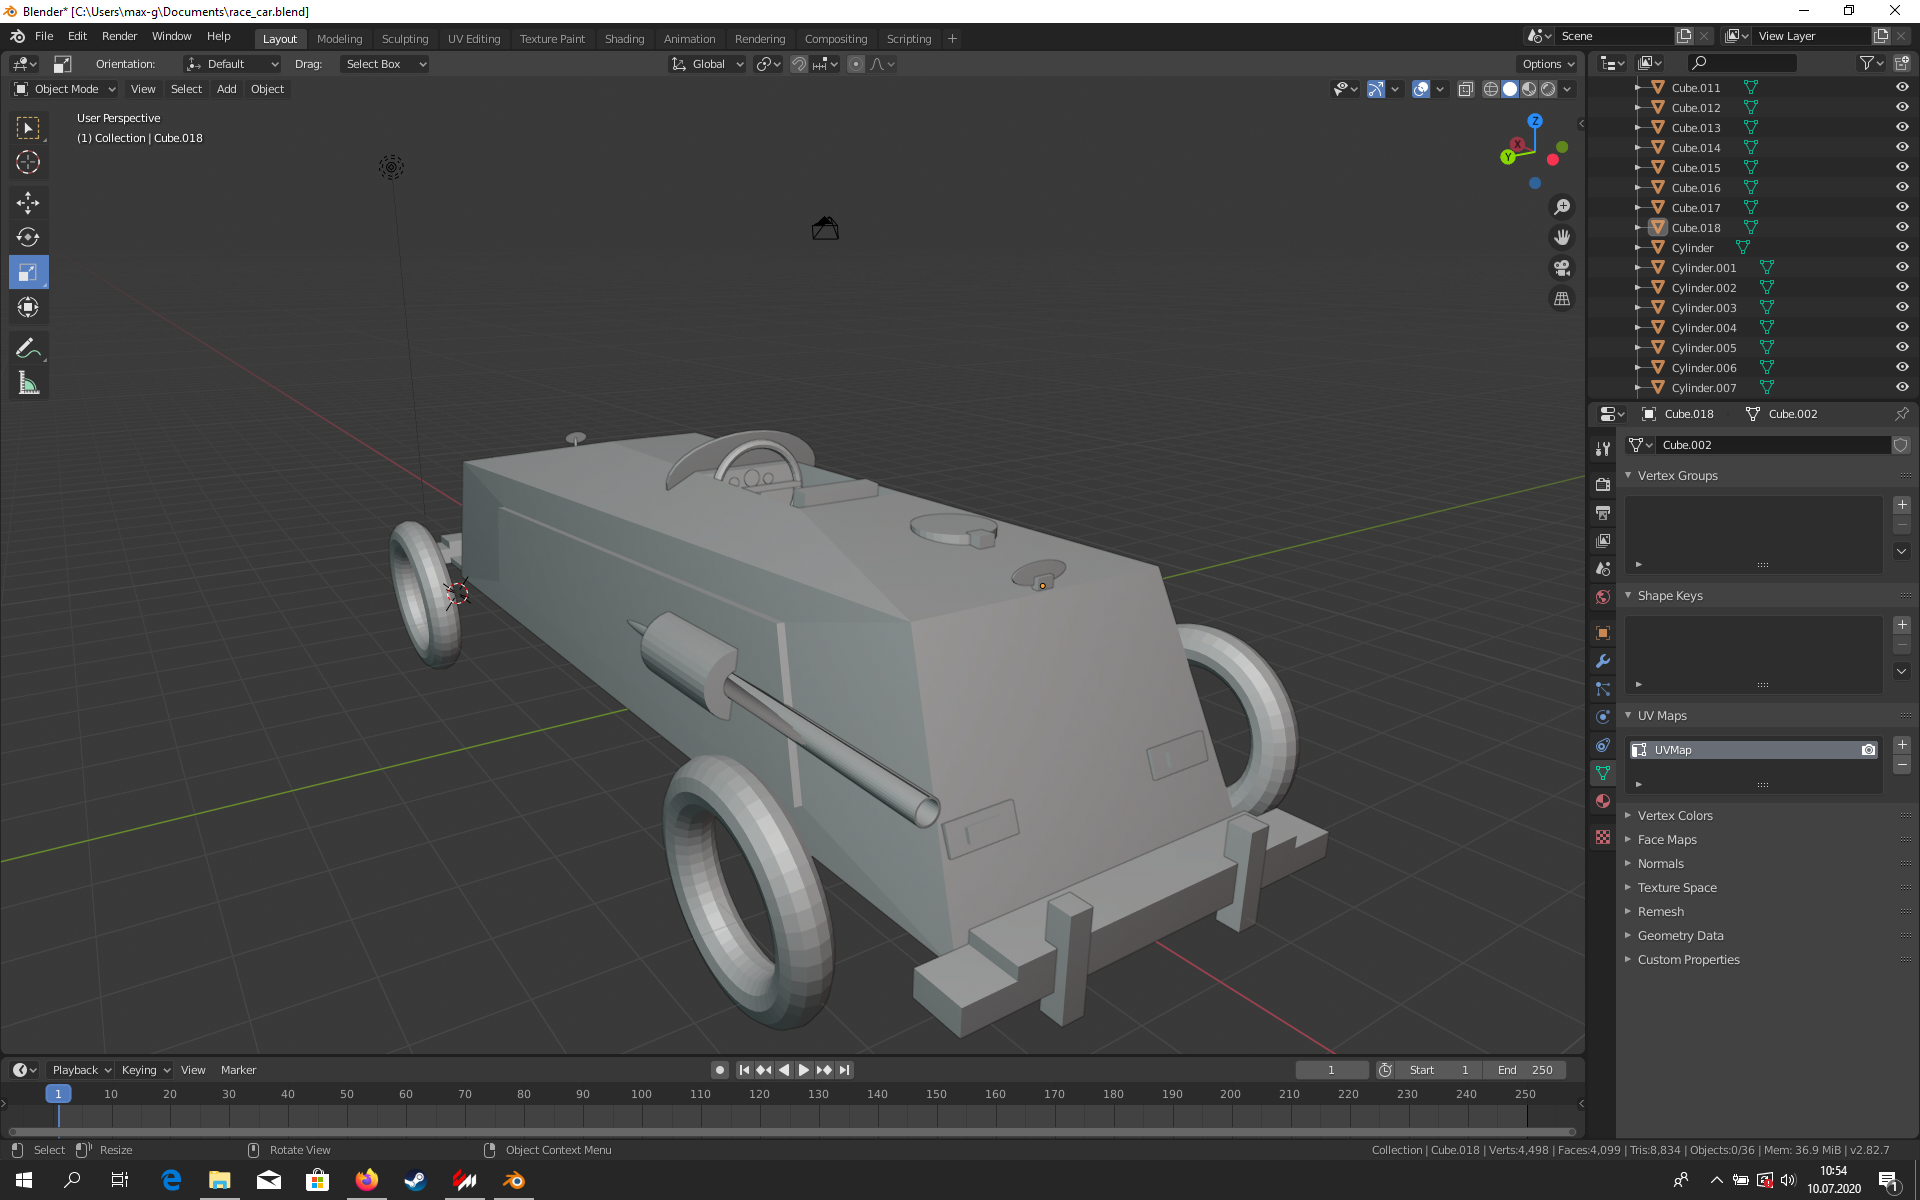This screenshot has height=1200, width=1920.
Task: Activate the 3D Cursor tool
Action: coord(28,162)
